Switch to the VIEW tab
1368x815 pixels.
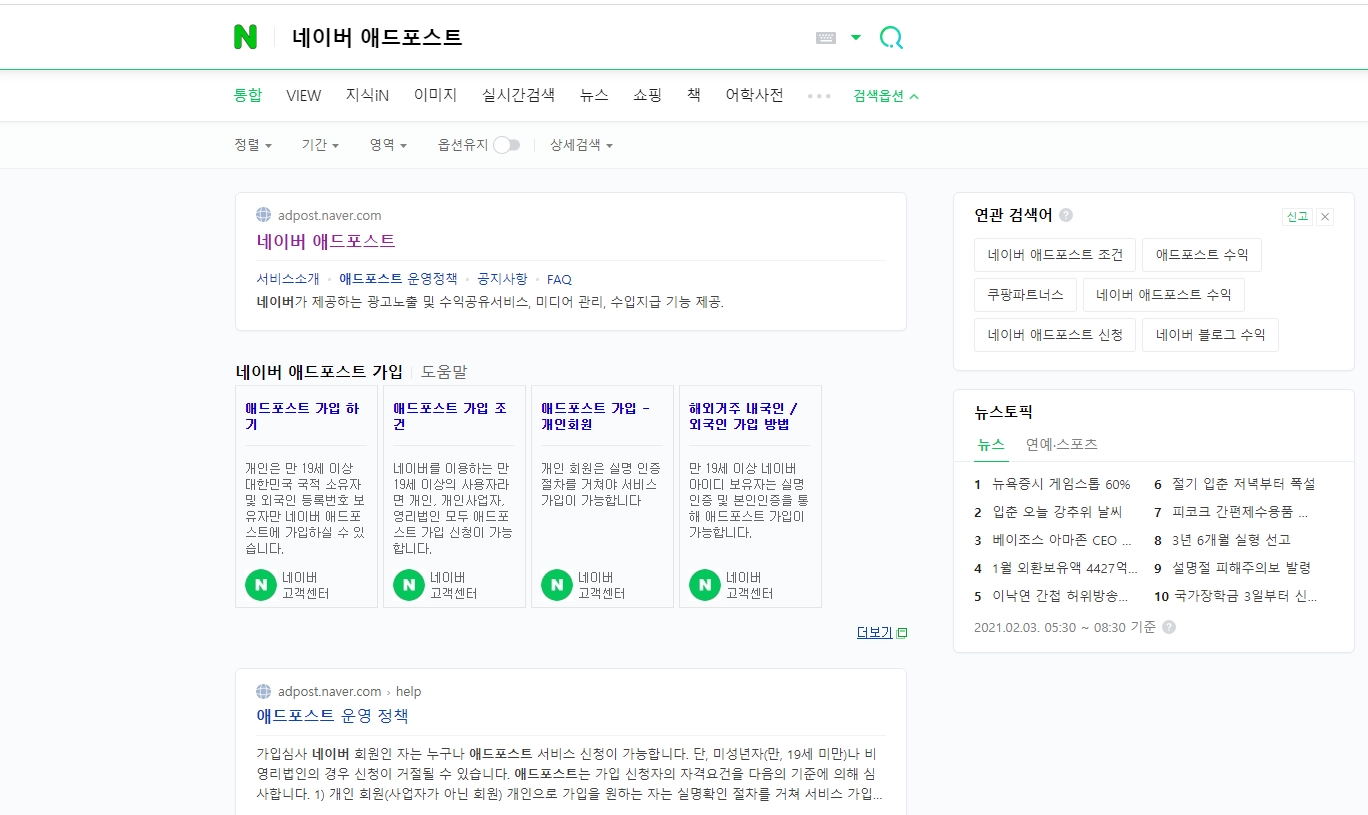pyautogui.click(x=304, y=95)
